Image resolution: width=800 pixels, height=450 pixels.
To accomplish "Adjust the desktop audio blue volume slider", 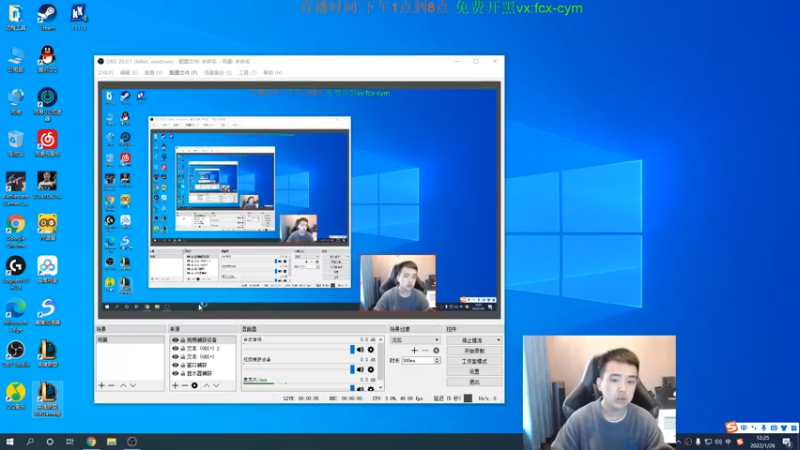I will tap(352, 349).
